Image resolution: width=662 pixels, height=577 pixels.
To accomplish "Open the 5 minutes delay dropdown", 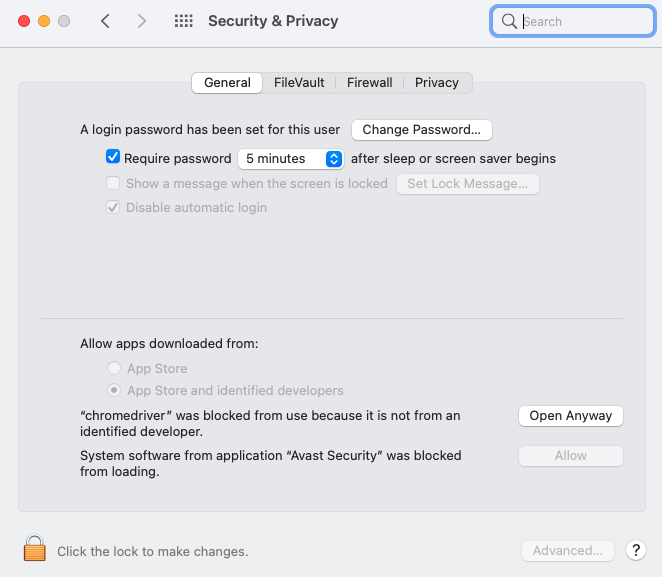I will point(290,159).
